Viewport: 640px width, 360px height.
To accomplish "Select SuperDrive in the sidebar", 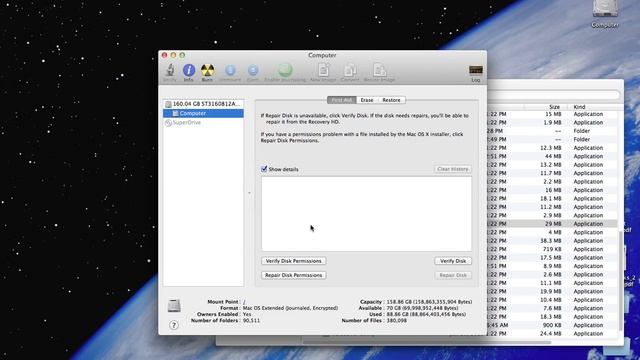I will point(203,122).
